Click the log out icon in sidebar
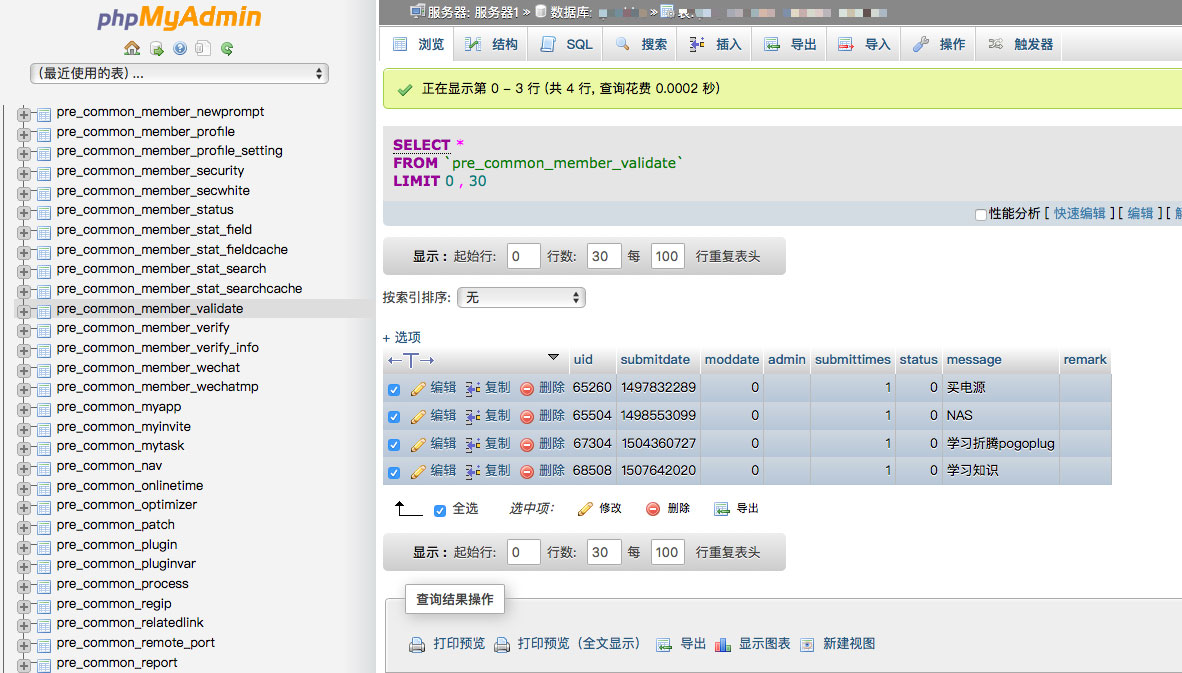The image size is (1182, 673). [157, 49]
